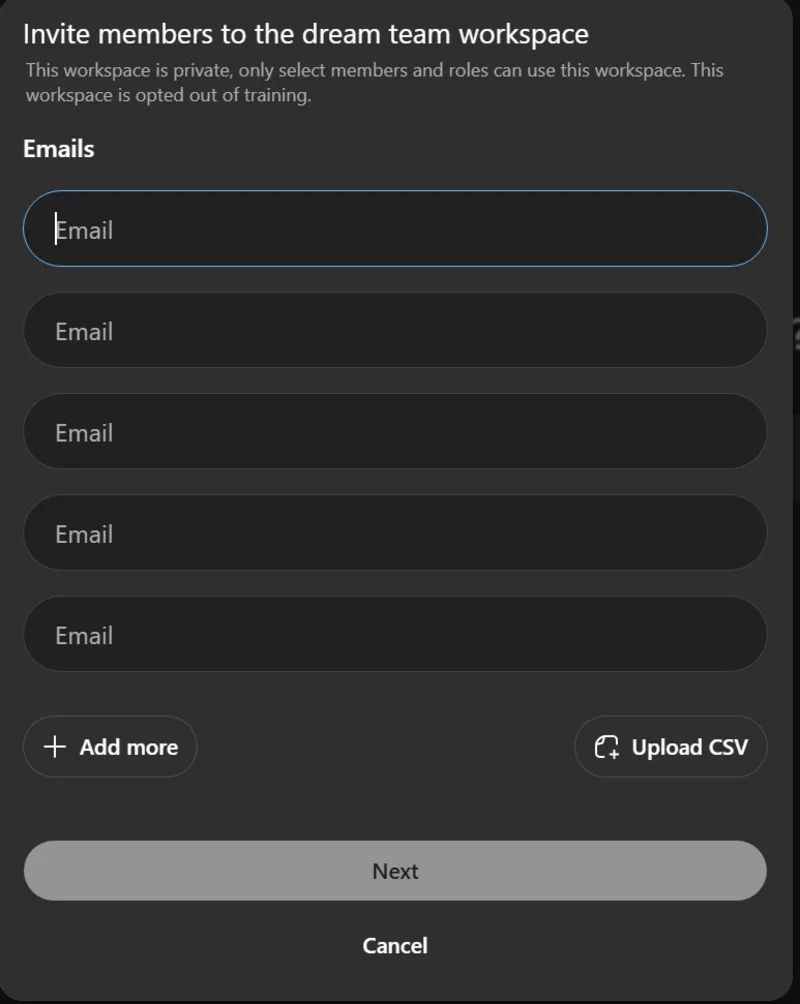The height and width of the screenshot is (1004, 800).
Task: Select the second Email input field
Action: (395, 331)
